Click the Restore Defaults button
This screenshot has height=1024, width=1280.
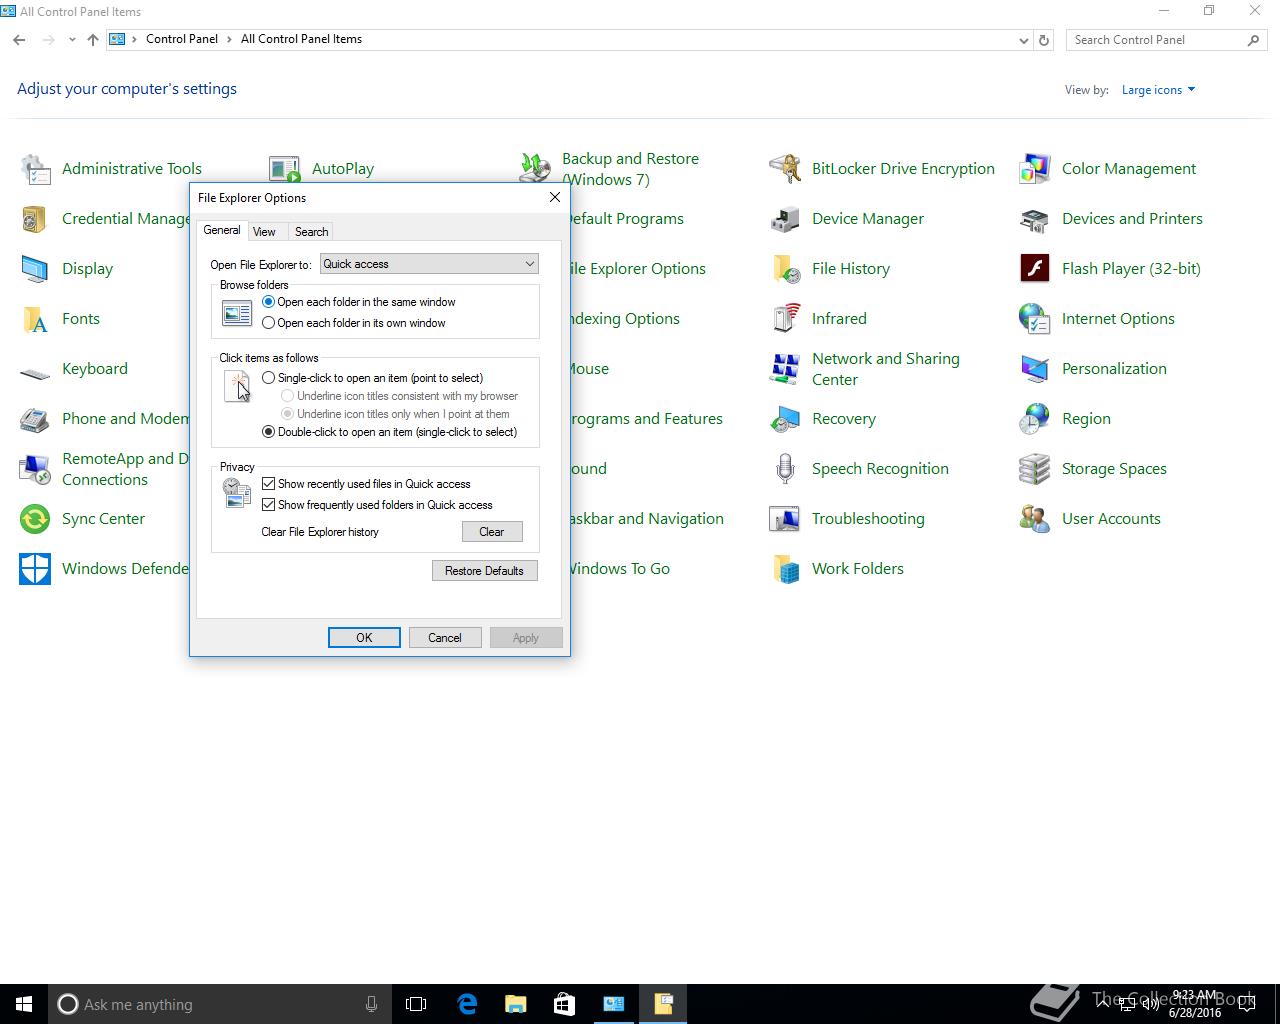(x=484, y=571)
